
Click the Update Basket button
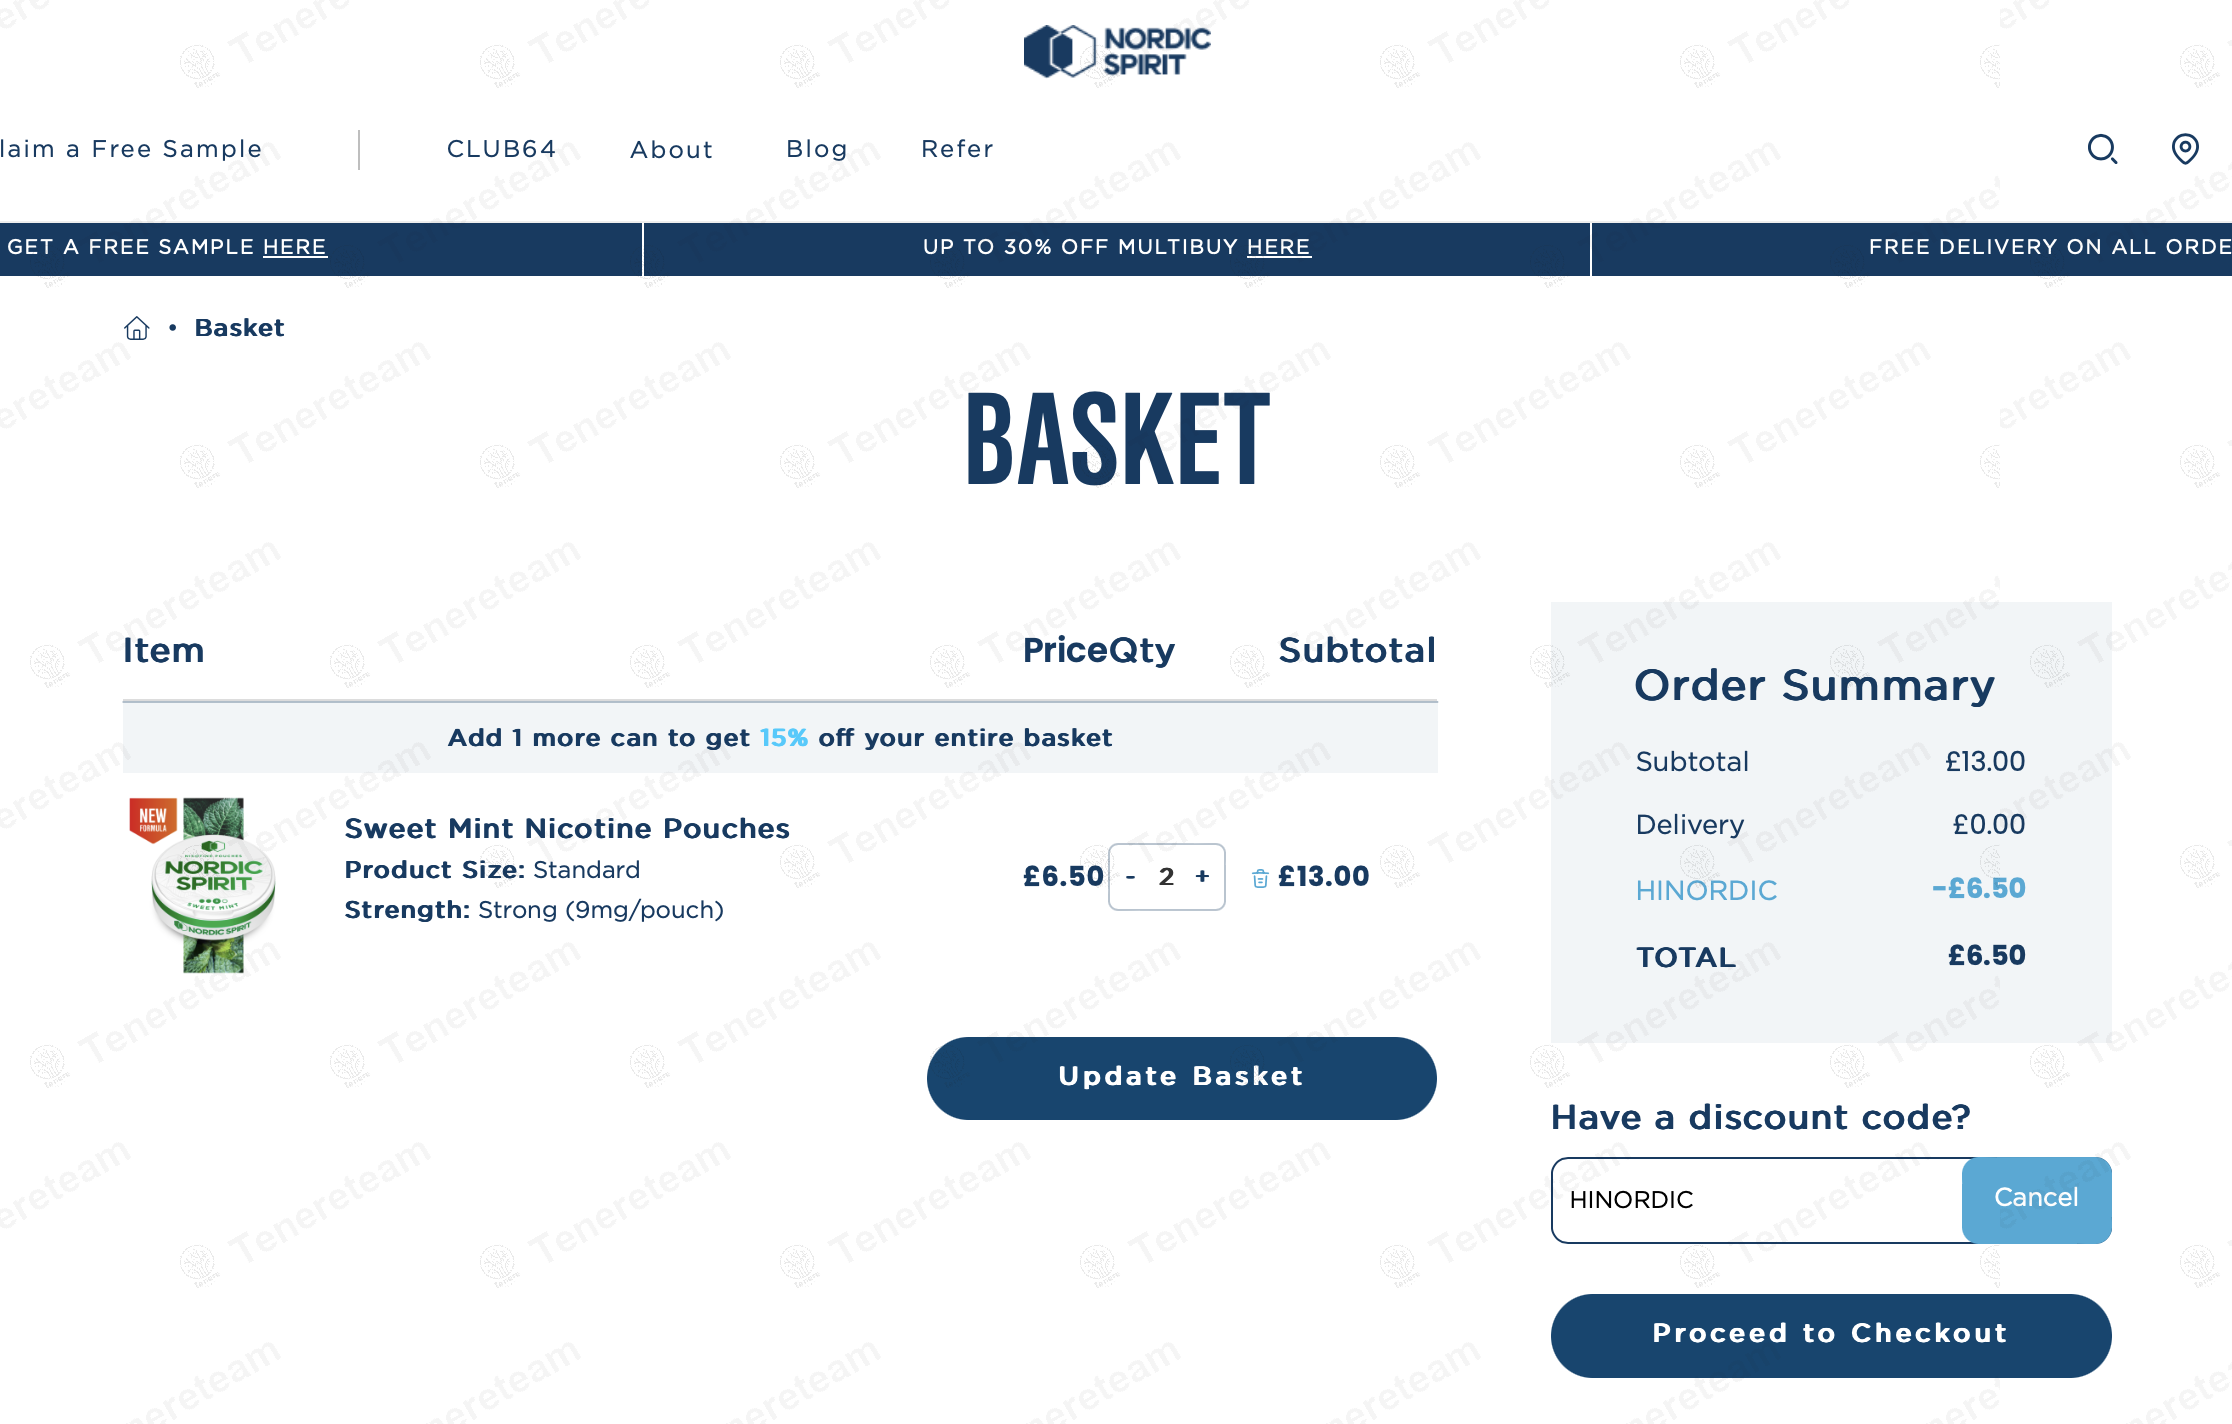1182,1078
